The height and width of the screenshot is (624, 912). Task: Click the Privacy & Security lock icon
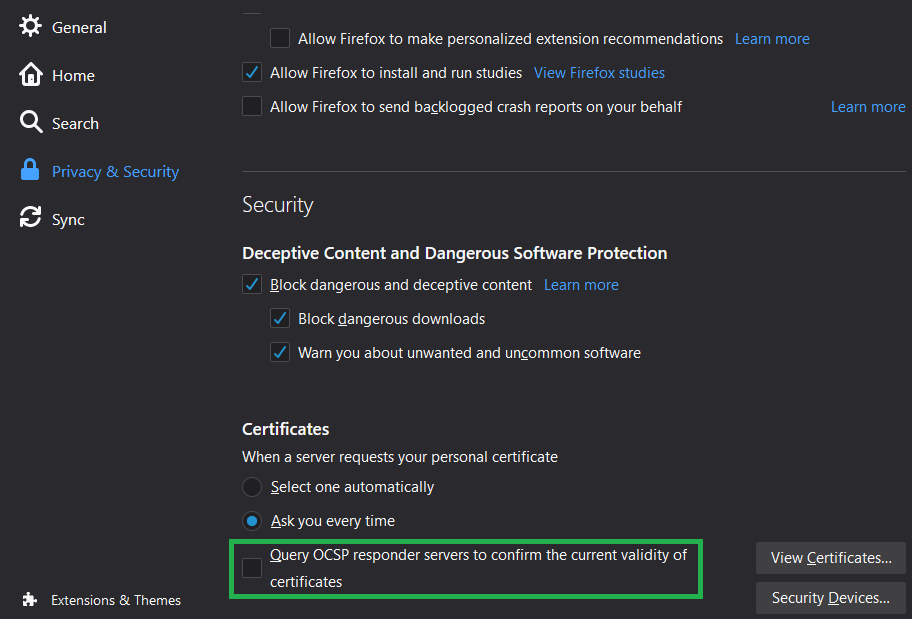click(31, 171)
